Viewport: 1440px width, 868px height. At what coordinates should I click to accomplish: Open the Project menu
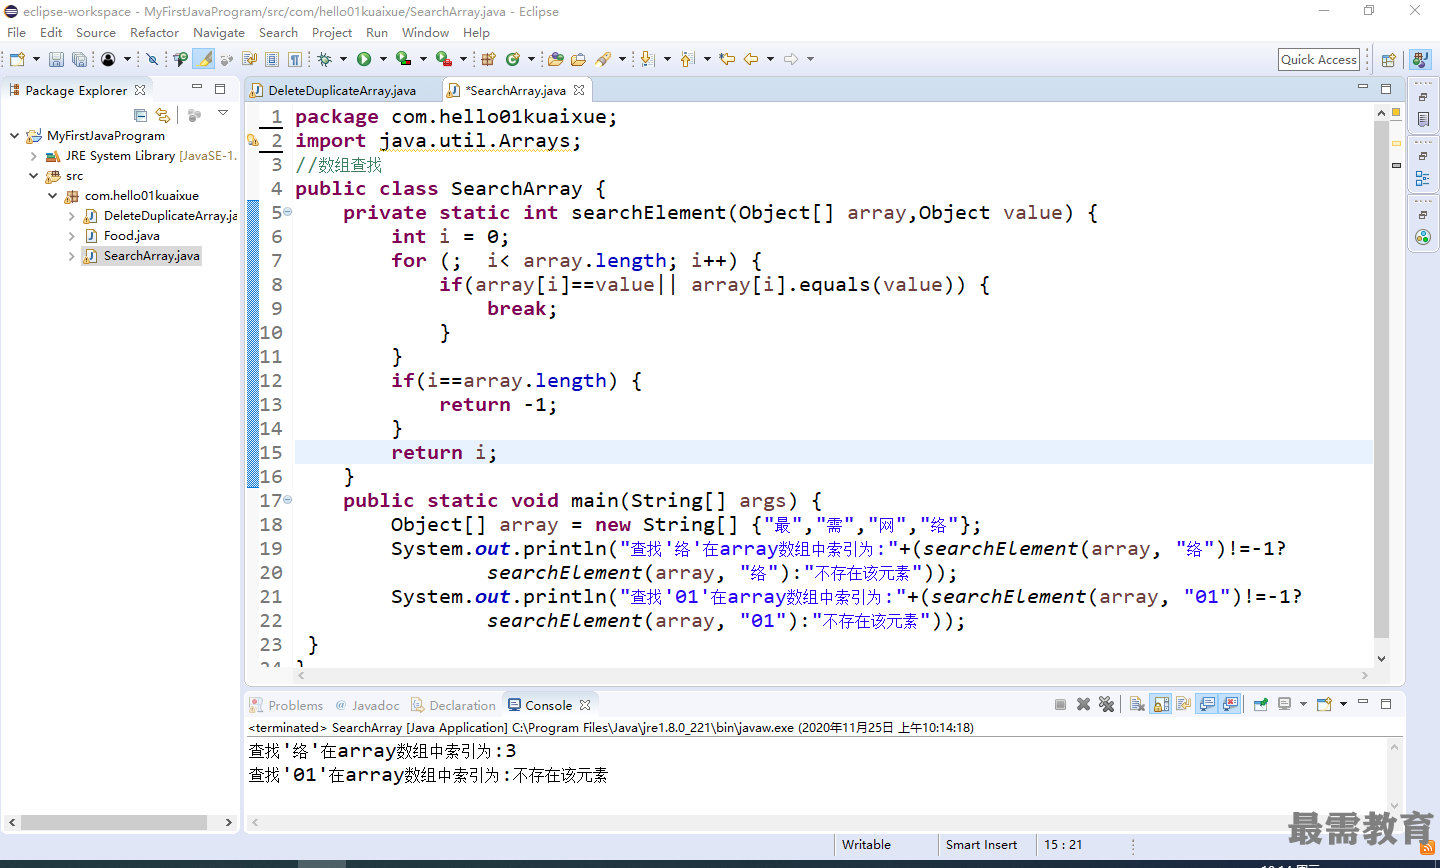[332, 33]
